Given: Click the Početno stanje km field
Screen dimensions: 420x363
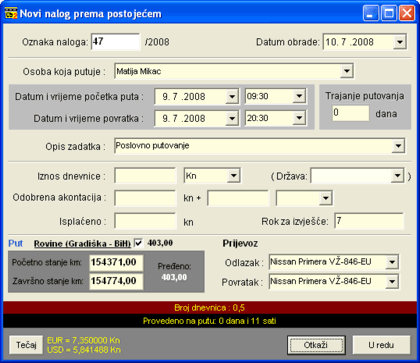Looking at the screenshot, I should pos(116,263).
